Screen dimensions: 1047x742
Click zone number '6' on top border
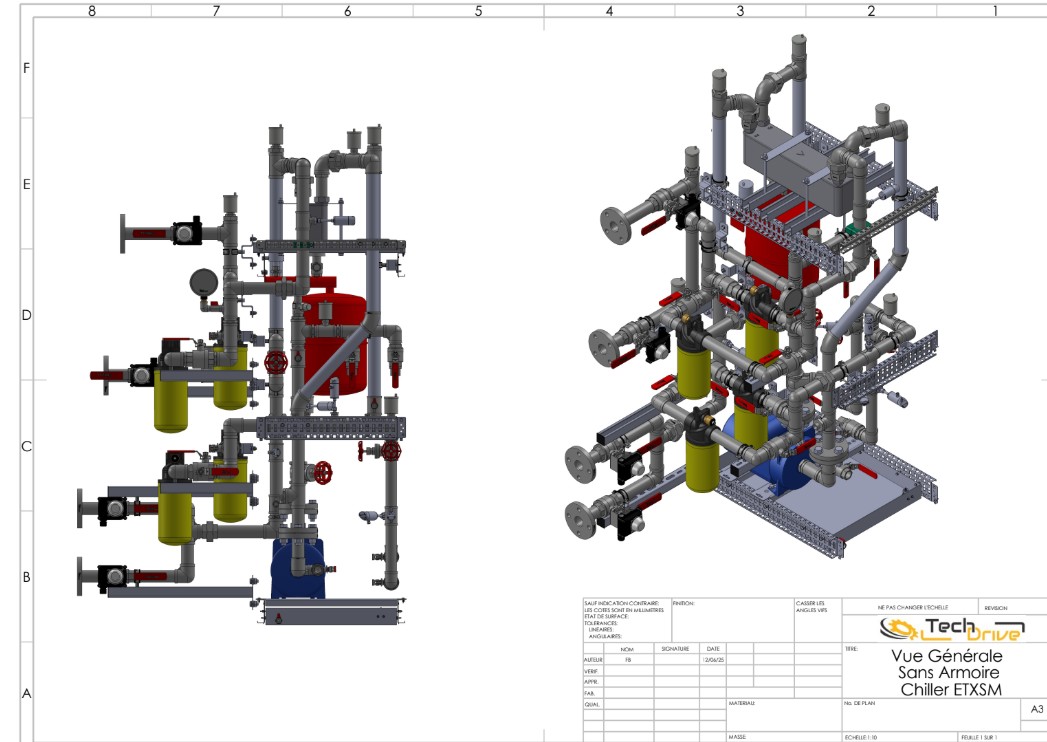tap(347, 11)
